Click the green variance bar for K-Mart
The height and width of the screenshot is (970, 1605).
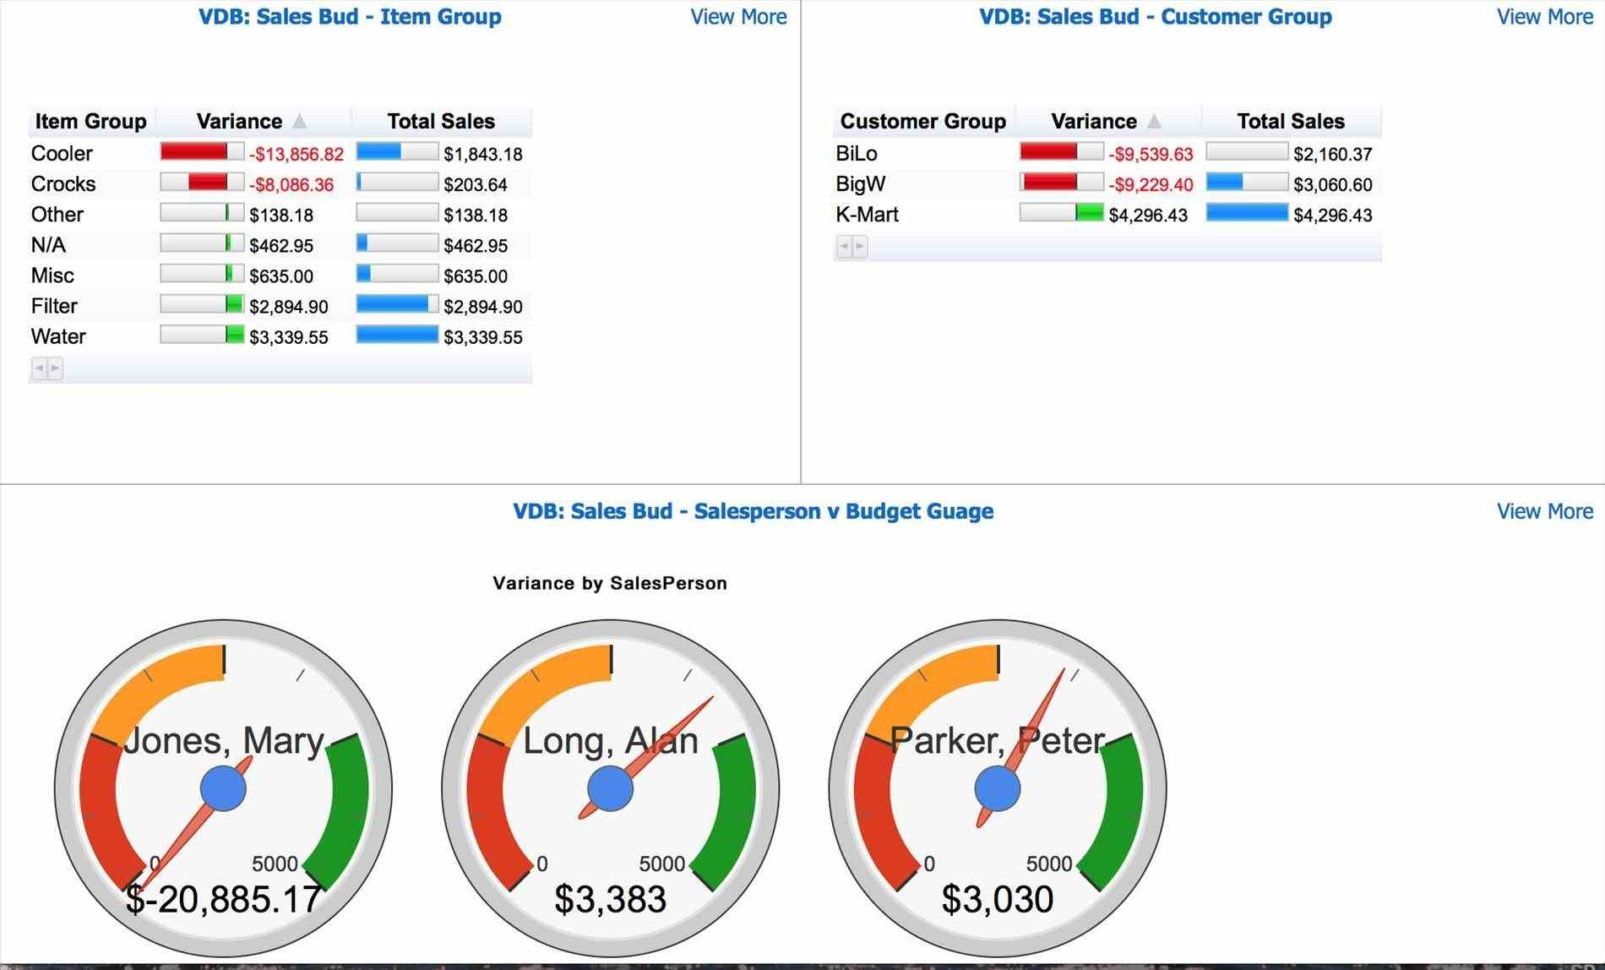coord(1089,212)
